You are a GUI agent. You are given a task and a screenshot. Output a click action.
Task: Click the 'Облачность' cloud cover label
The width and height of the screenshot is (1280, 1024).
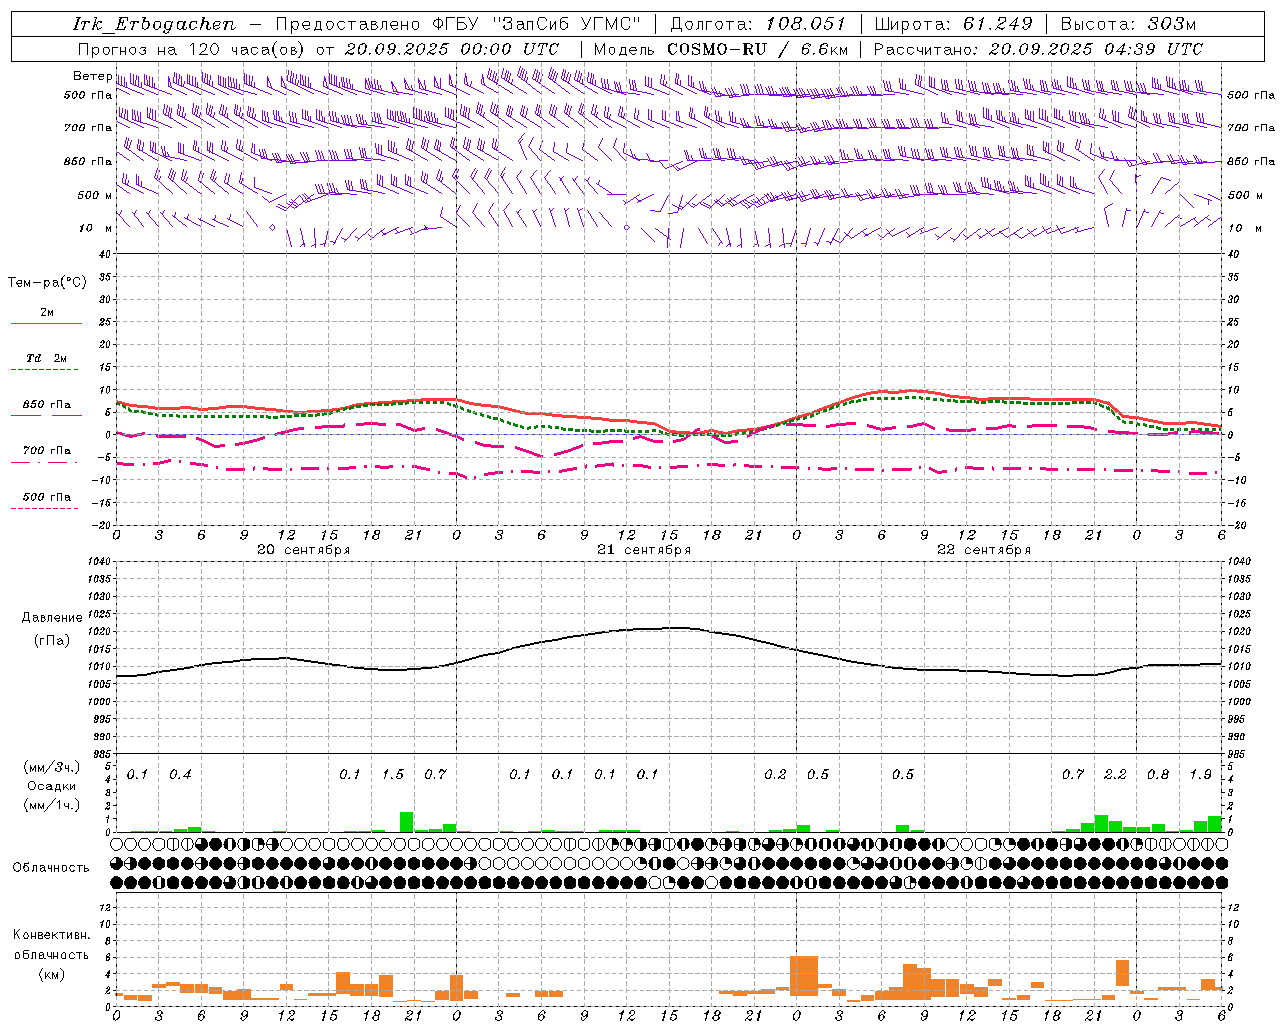click(x=51, y=867)
